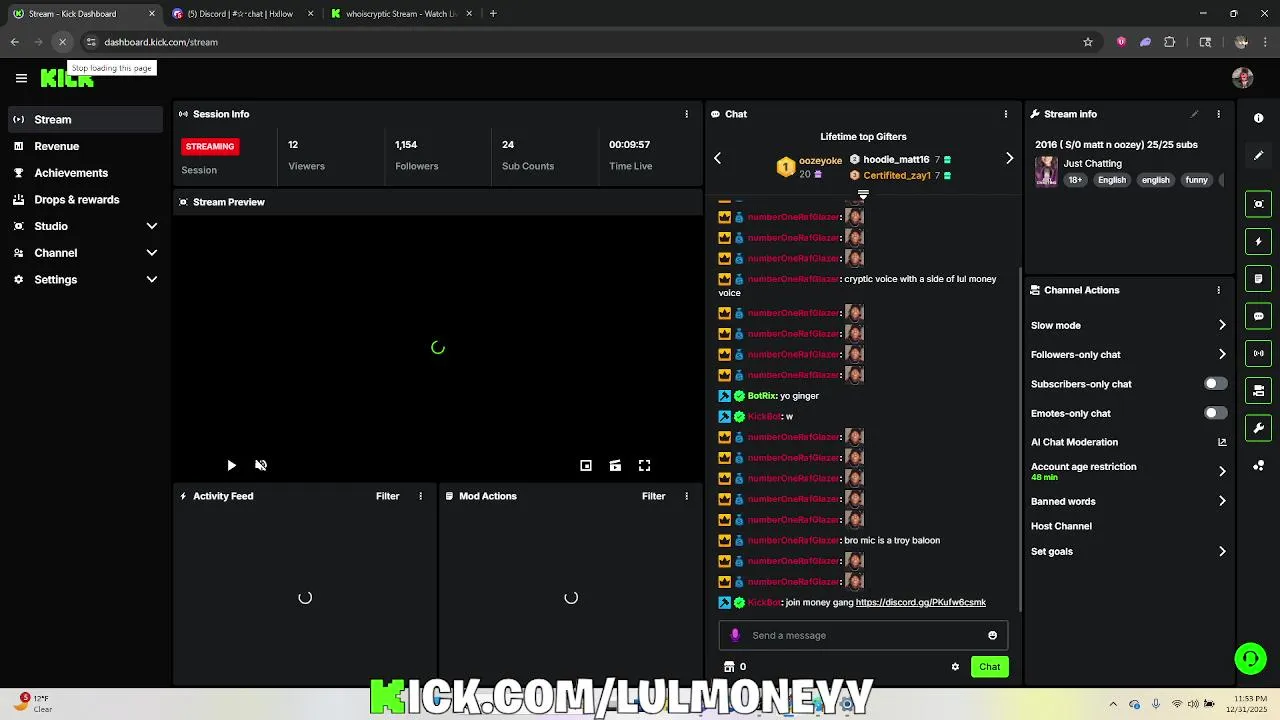
Task: Toggle the document/notes widget icon in sidebar
Action: [x=1258, y=278]
